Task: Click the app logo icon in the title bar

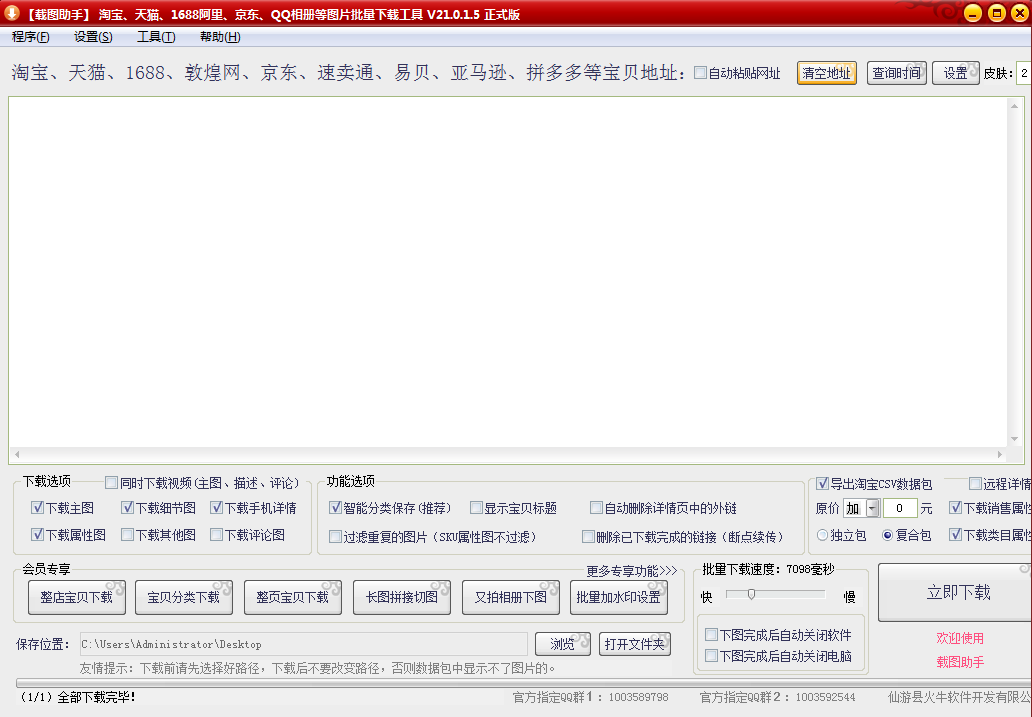Action: point(11,13)
